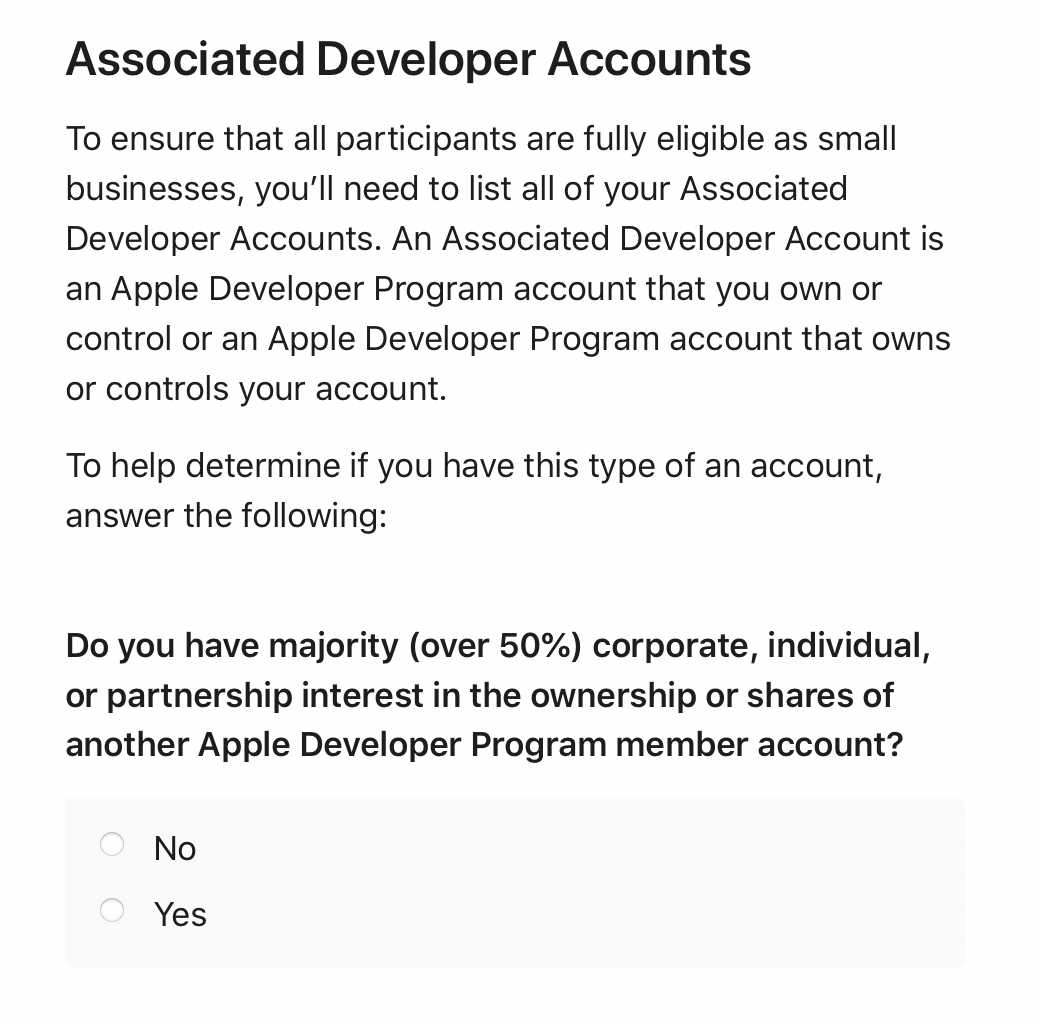
Task: Click the line starting "businesses, you'll need"
Action: (456, 190)
